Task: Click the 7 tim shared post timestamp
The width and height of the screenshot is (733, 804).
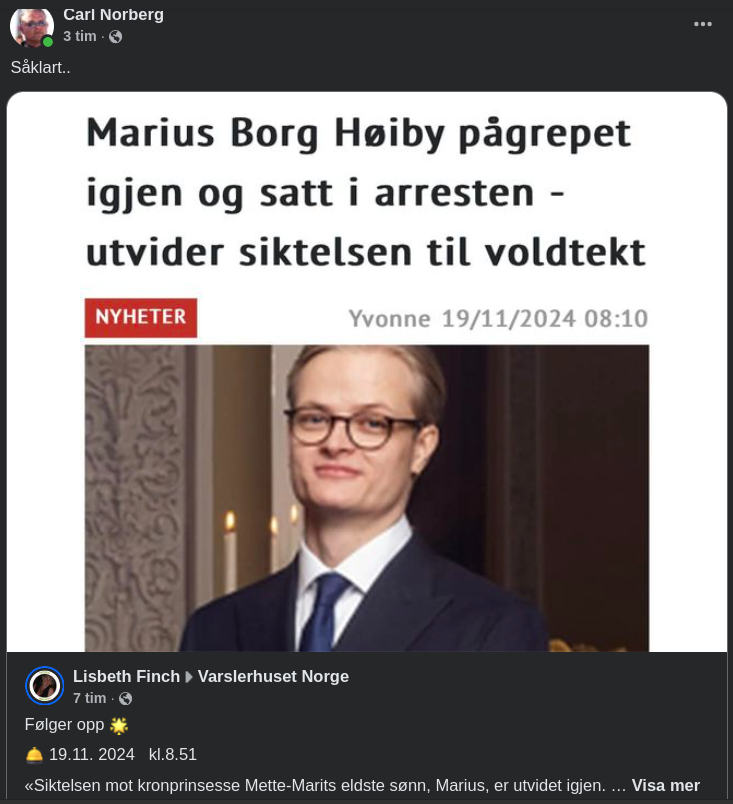Action: [x=89, y=698]
